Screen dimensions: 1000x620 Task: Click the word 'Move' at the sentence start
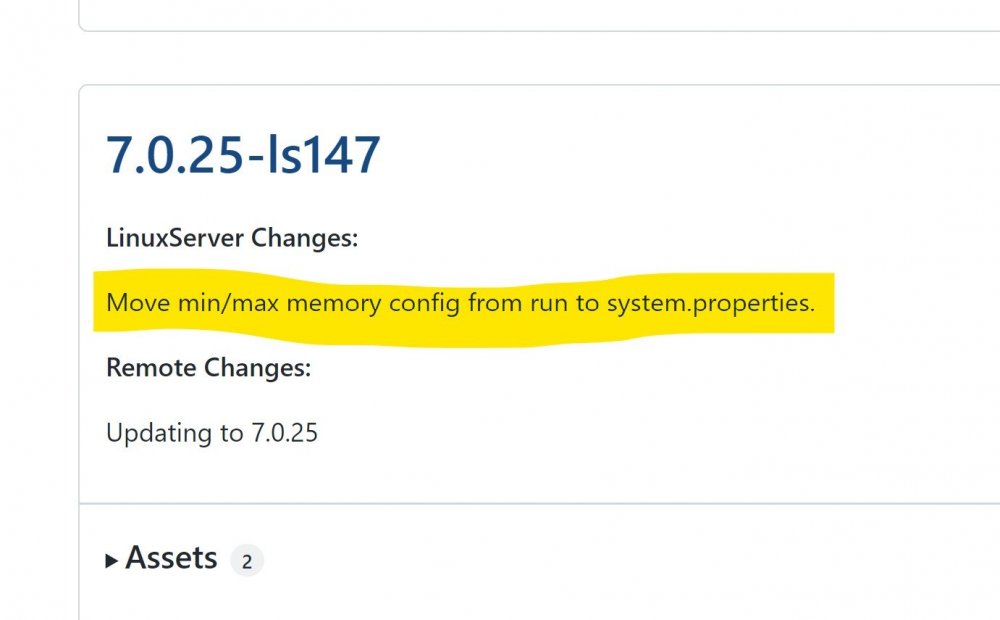pyautogui.click(x=138, y=302)
